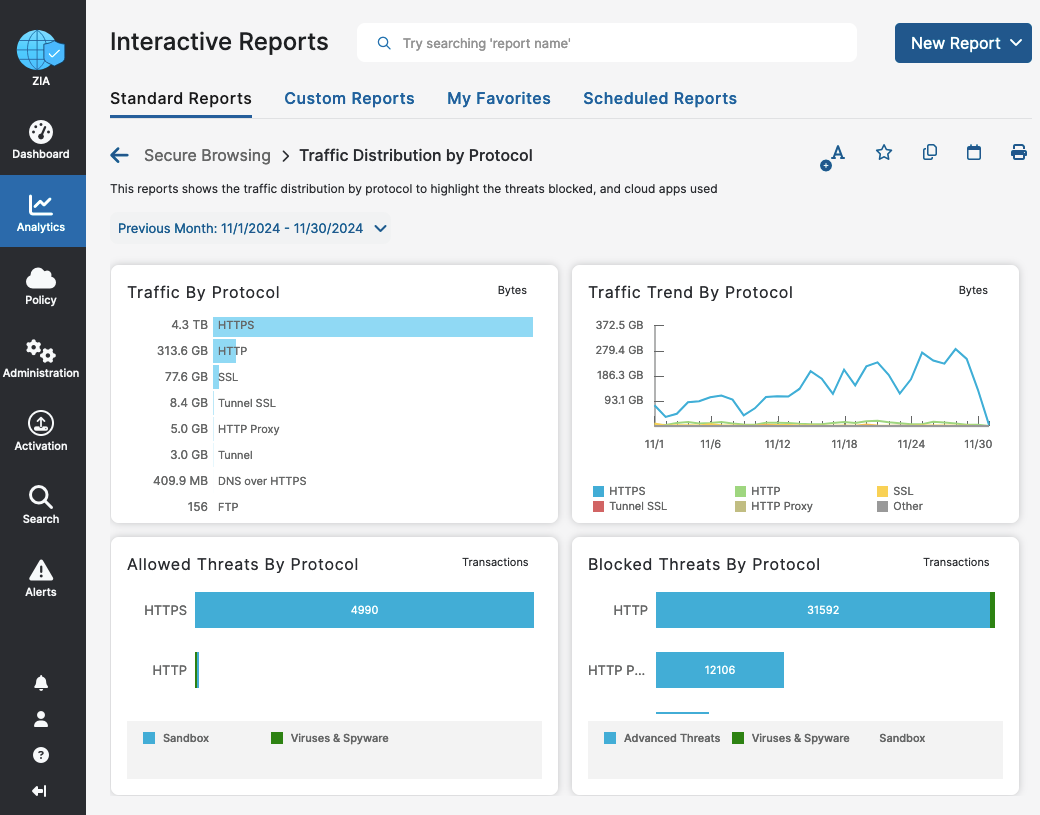Open the Dashboard in sidebar

click(x=41, y=140)
